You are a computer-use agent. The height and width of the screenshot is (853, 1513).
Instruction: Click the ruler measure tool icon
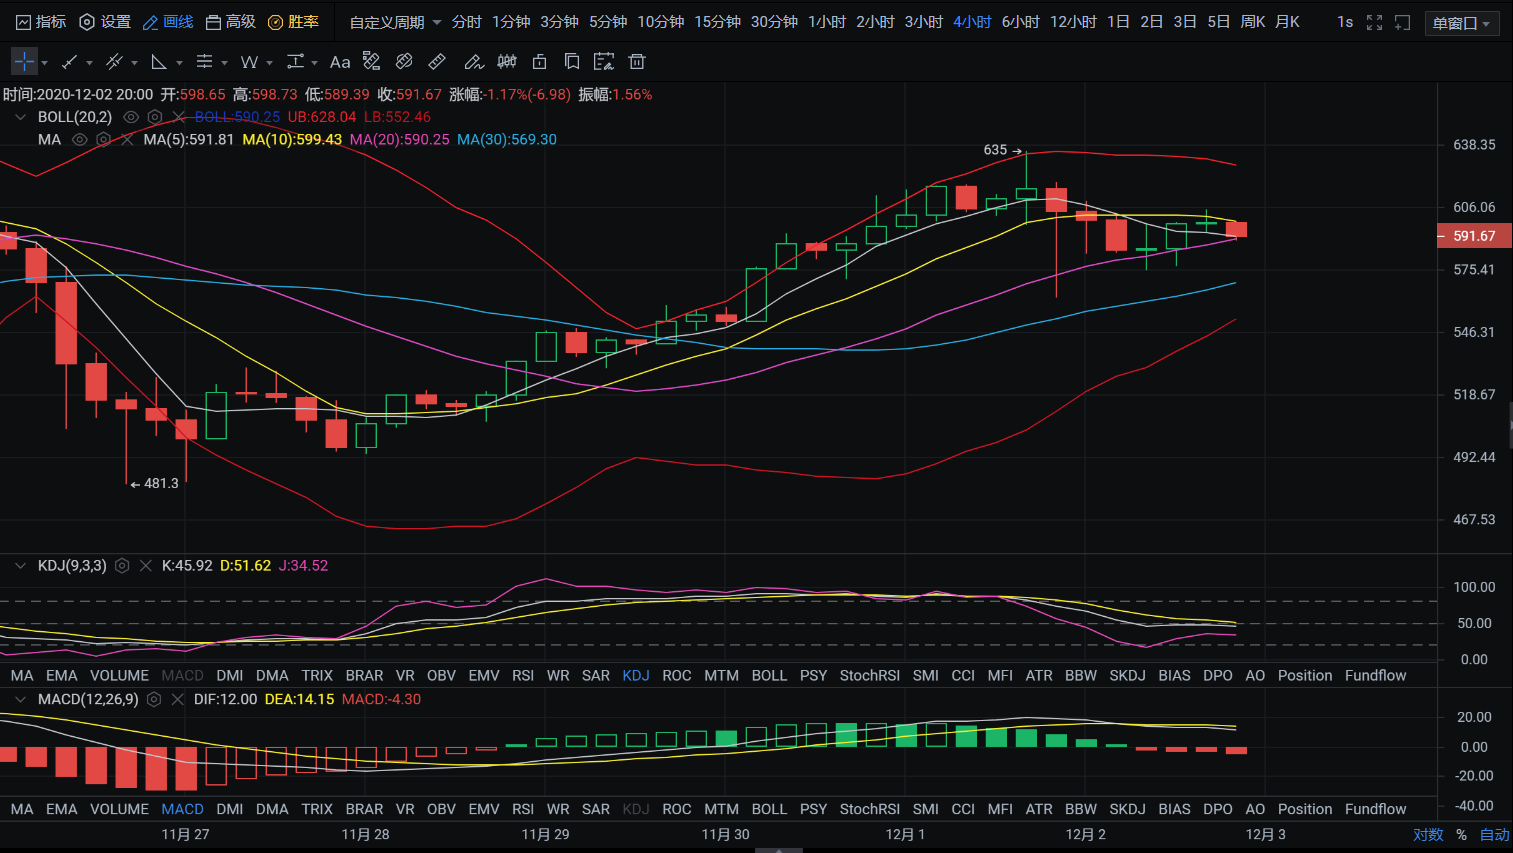coord(437,62)
